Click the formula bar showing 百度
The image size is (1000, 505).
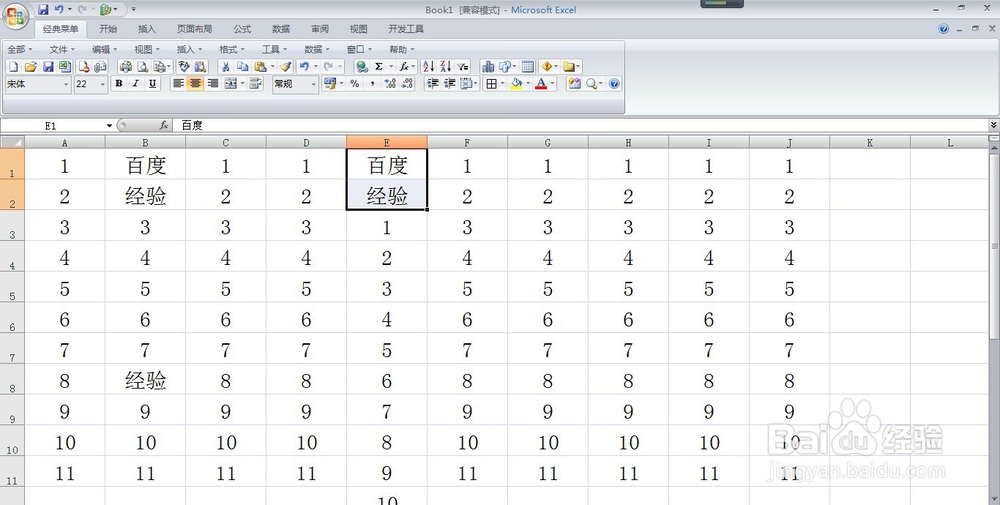(580, 126)
